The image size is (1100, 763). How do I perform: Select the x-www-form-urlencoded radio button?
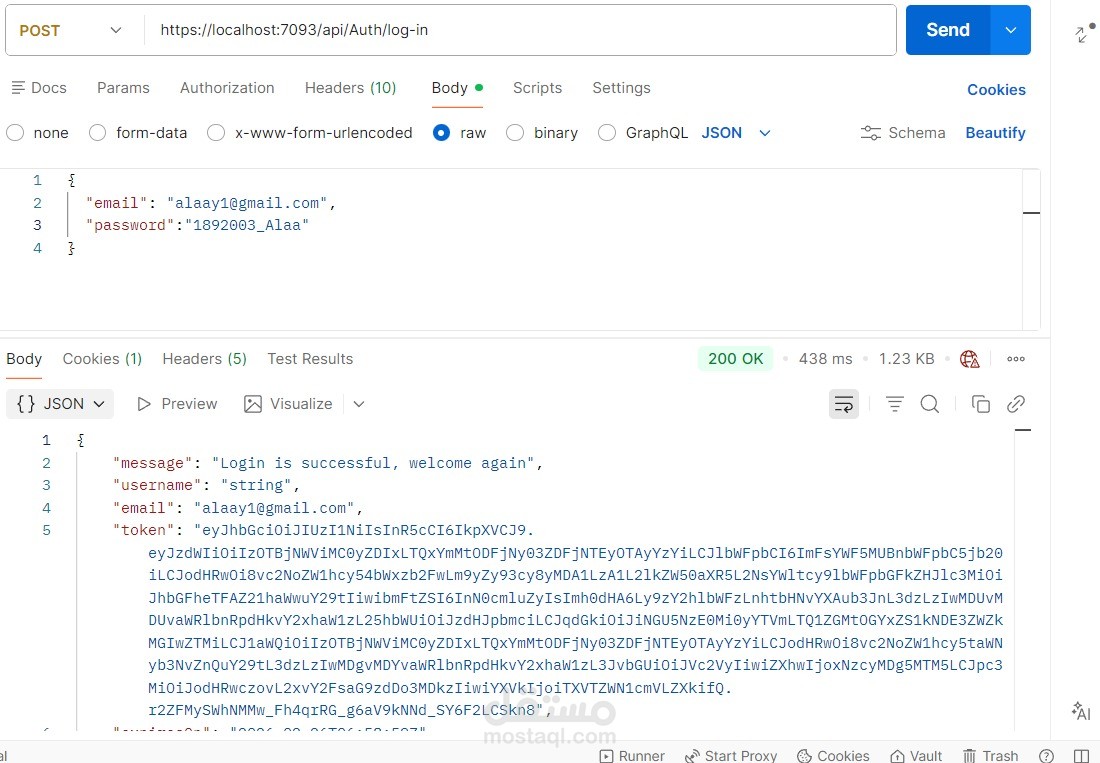pos(216,133)
